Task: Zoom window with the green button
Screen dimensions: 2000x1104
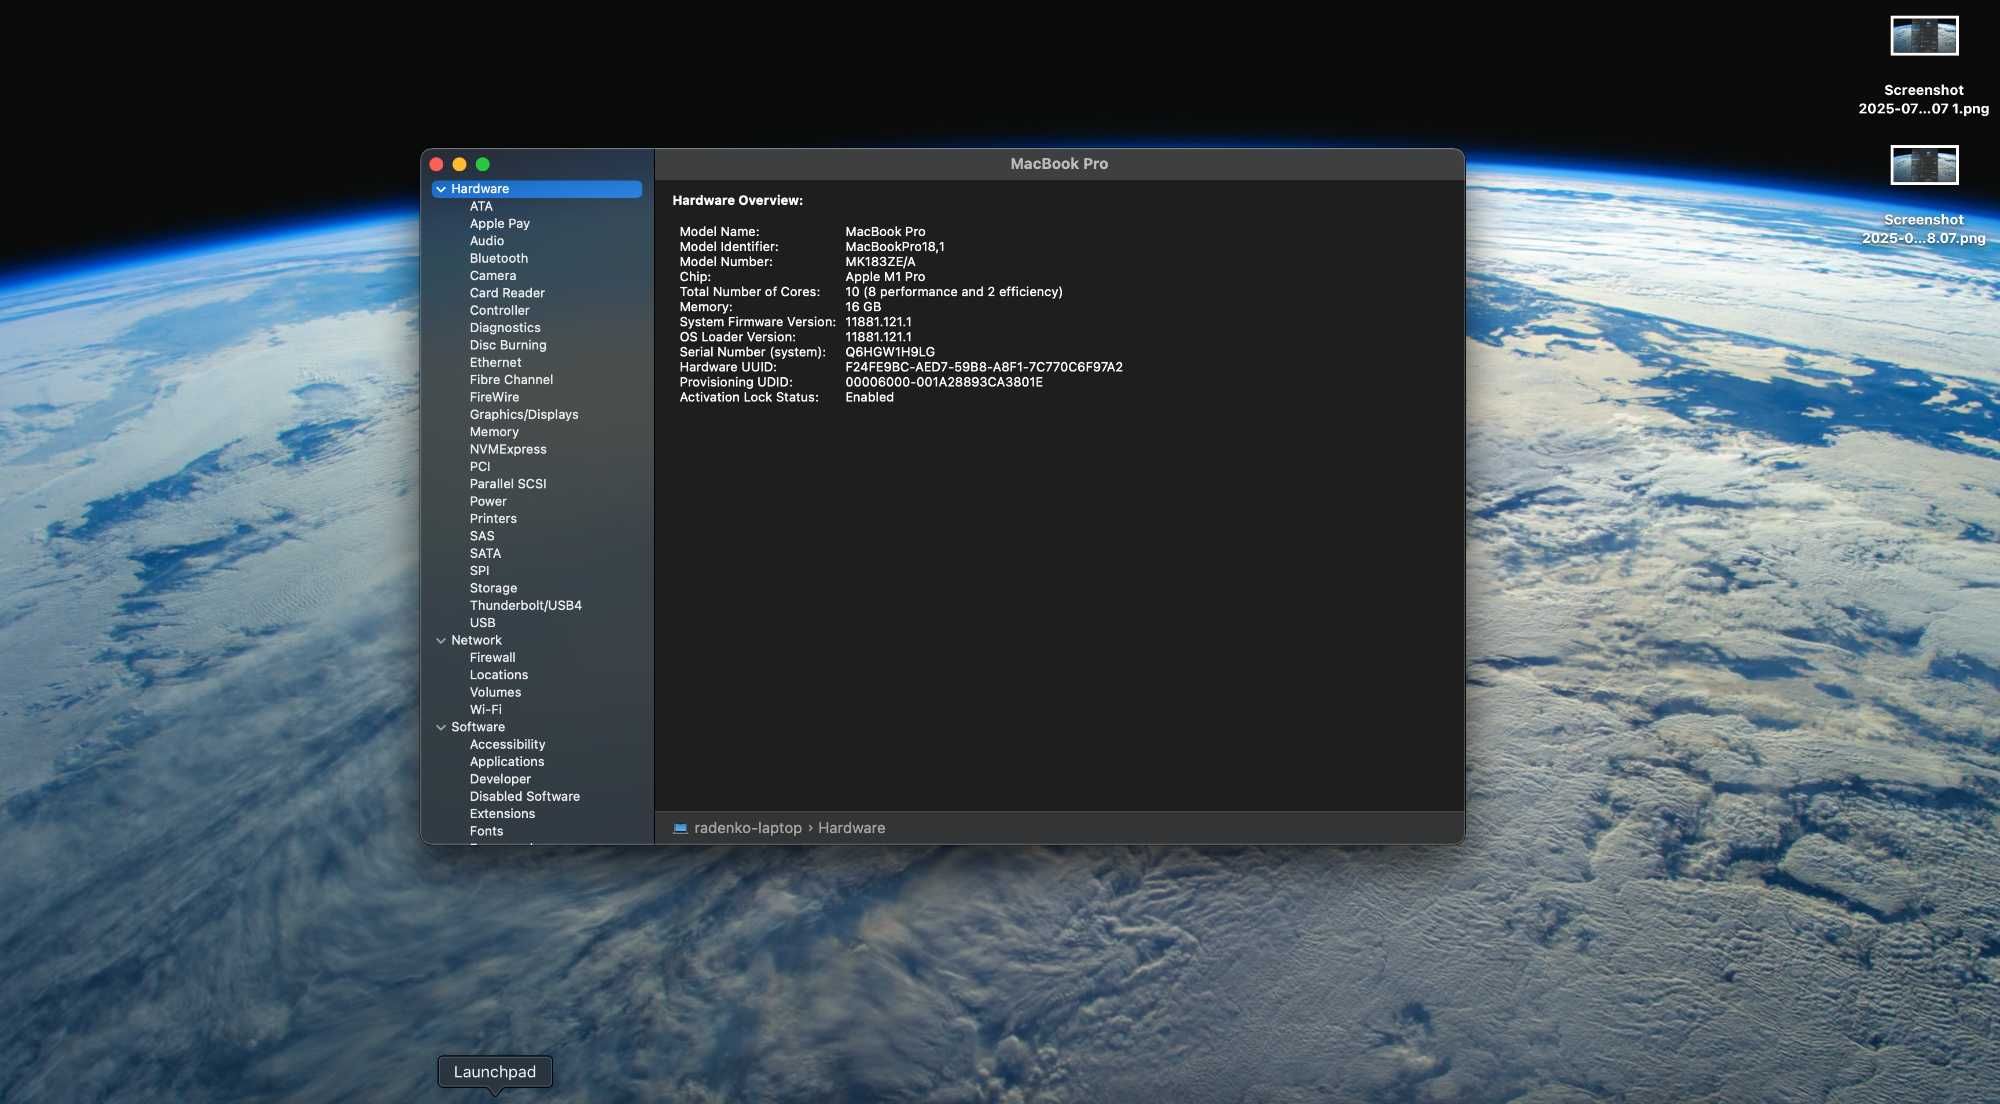Action: pyautogui.click(x=482, y=164)
